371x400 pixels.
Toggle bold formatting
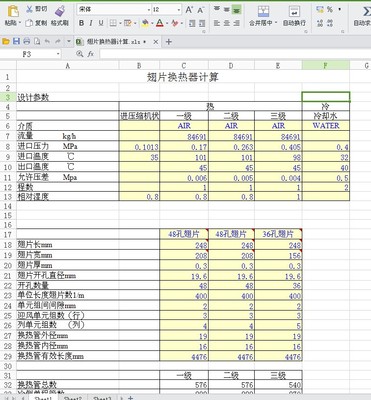coord(82,23)
